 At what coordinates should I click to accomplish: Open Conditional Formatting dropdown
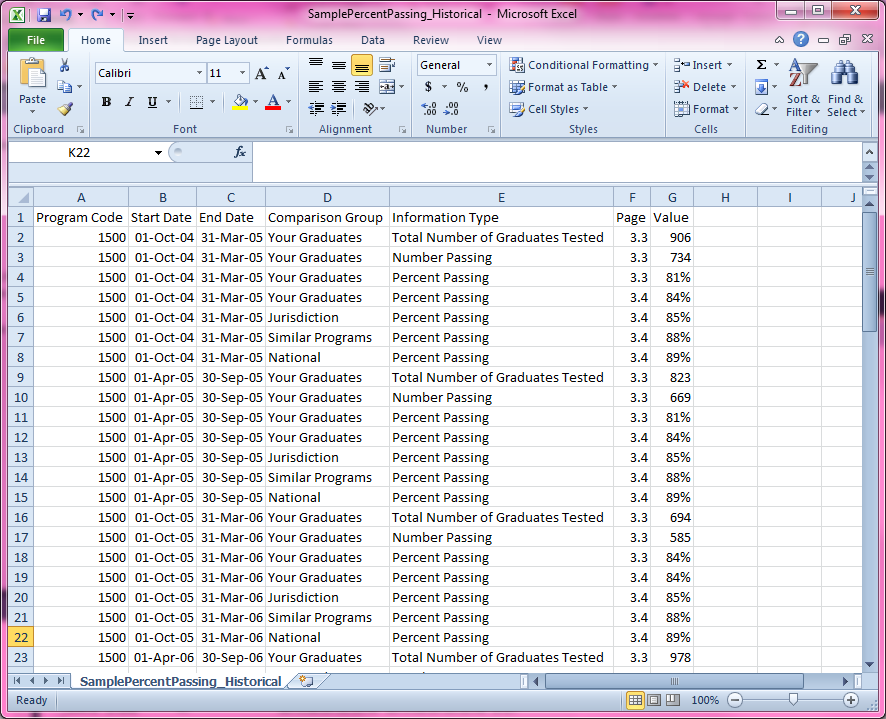(583, 65)
